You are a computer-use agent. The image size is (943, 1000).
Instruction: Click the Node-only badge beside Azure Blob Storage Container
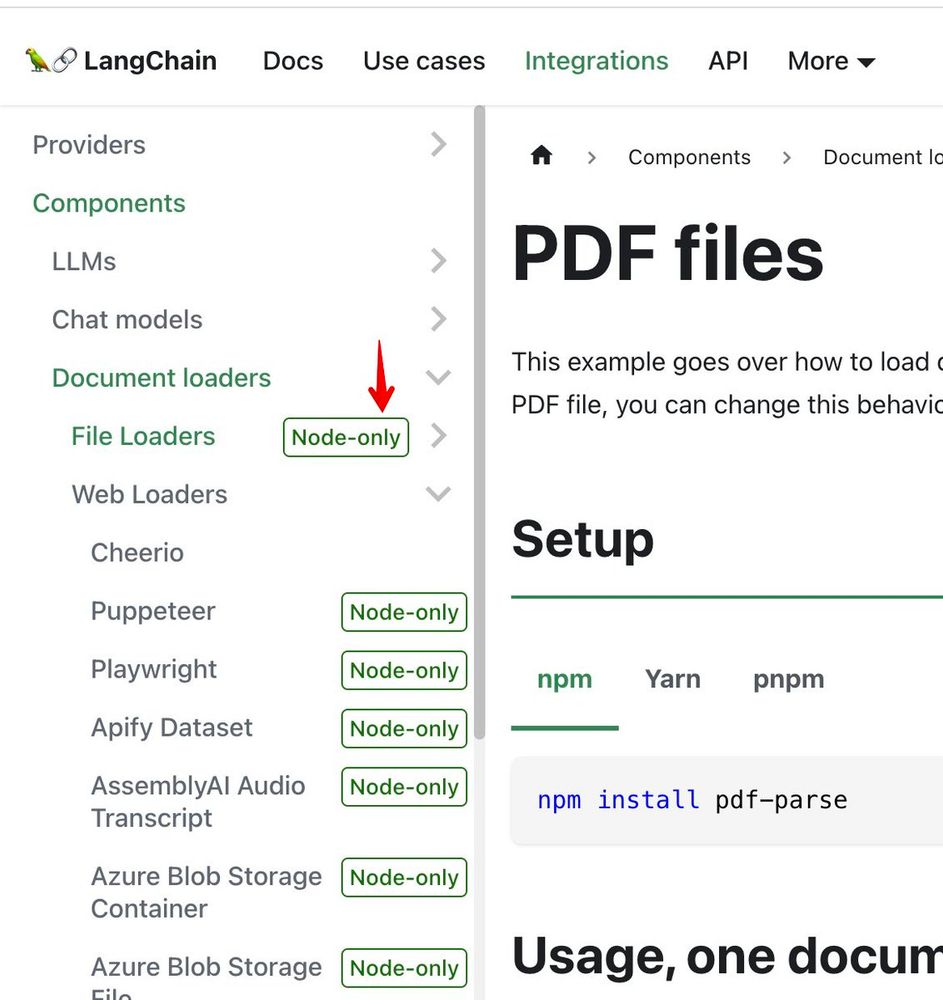coord(404,877)
